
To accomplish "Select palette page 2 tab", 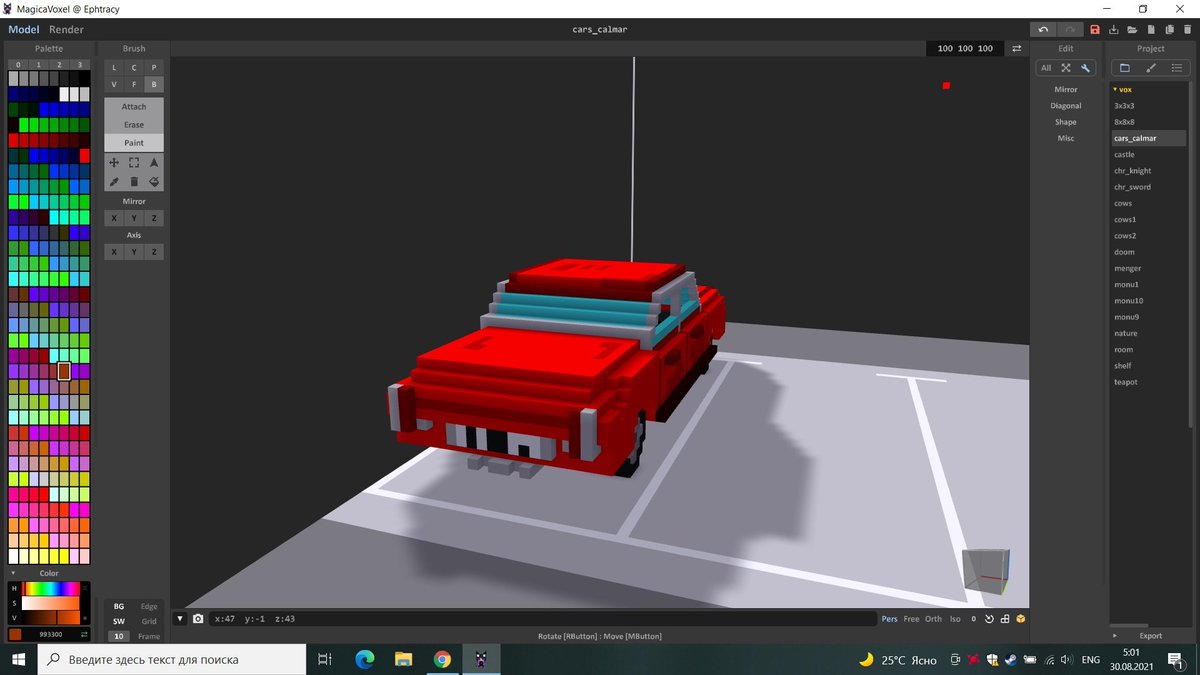I will point(59,64).
